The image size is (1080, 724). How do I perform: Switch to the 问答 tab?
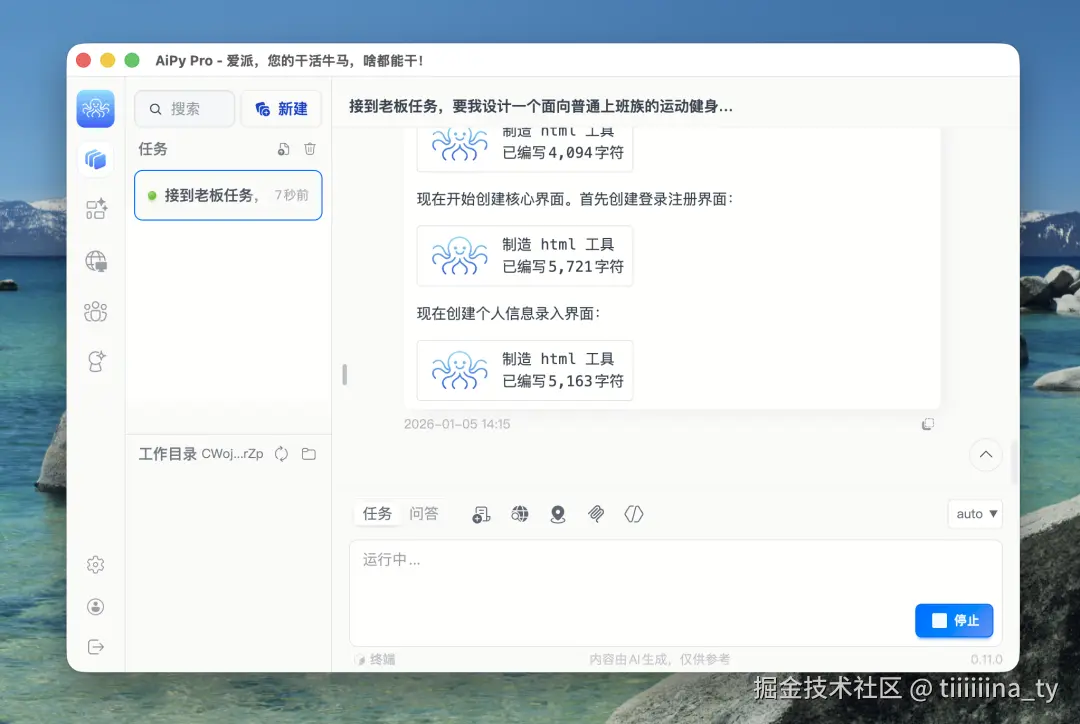425,513
